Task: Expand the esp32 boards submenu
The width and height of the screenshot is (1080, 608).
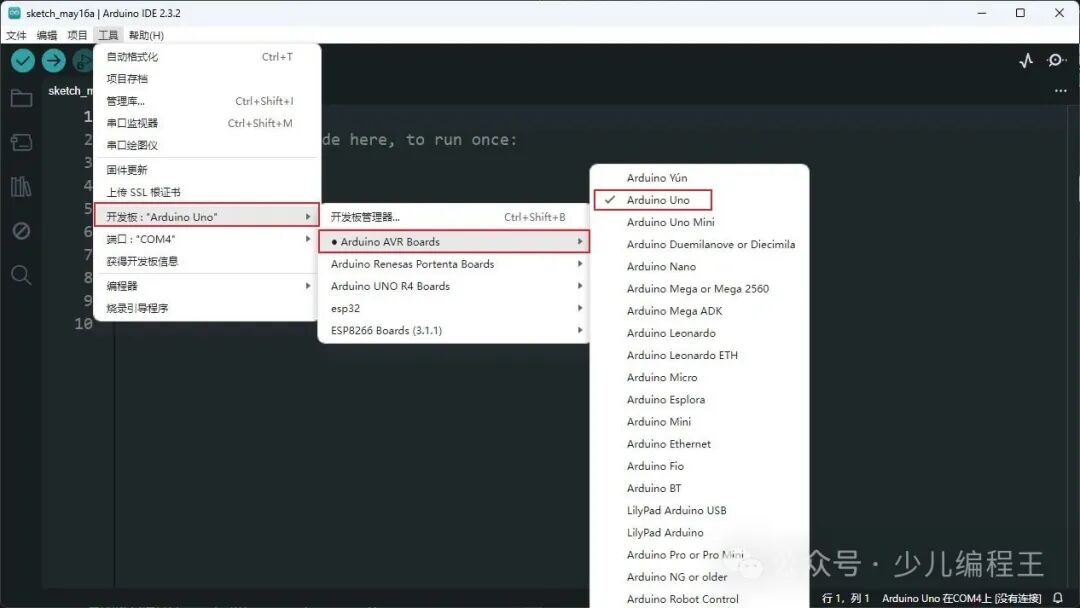Action: click(349, 308)
